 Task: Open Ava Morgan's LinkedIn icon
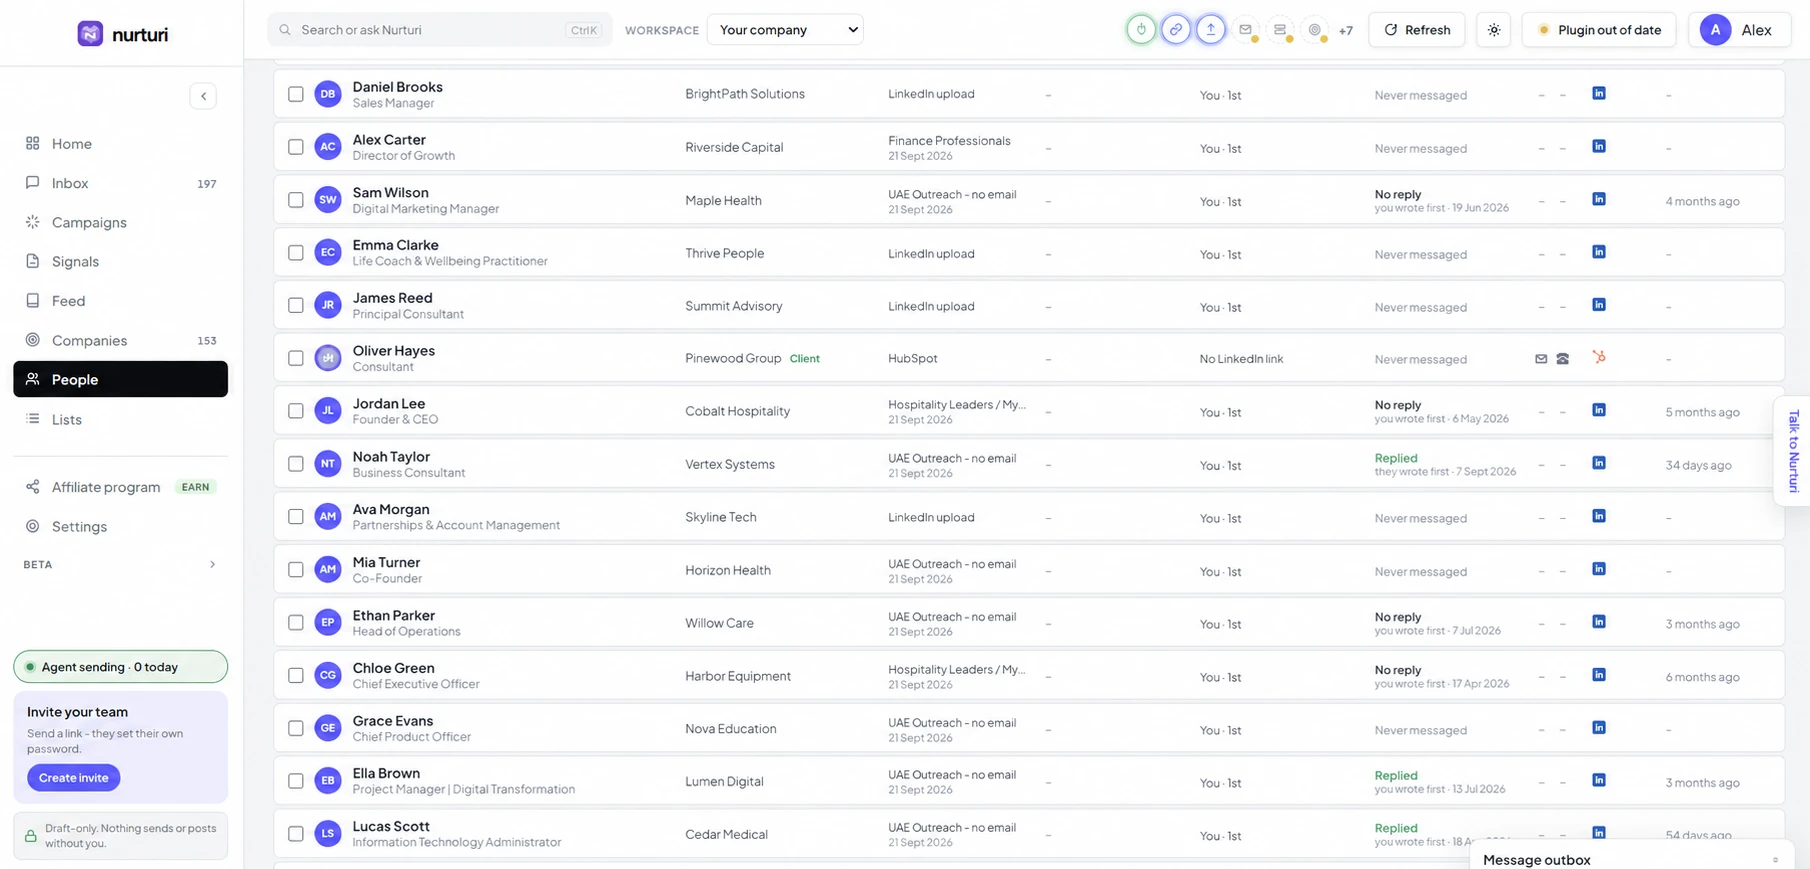pos(1599,516)
